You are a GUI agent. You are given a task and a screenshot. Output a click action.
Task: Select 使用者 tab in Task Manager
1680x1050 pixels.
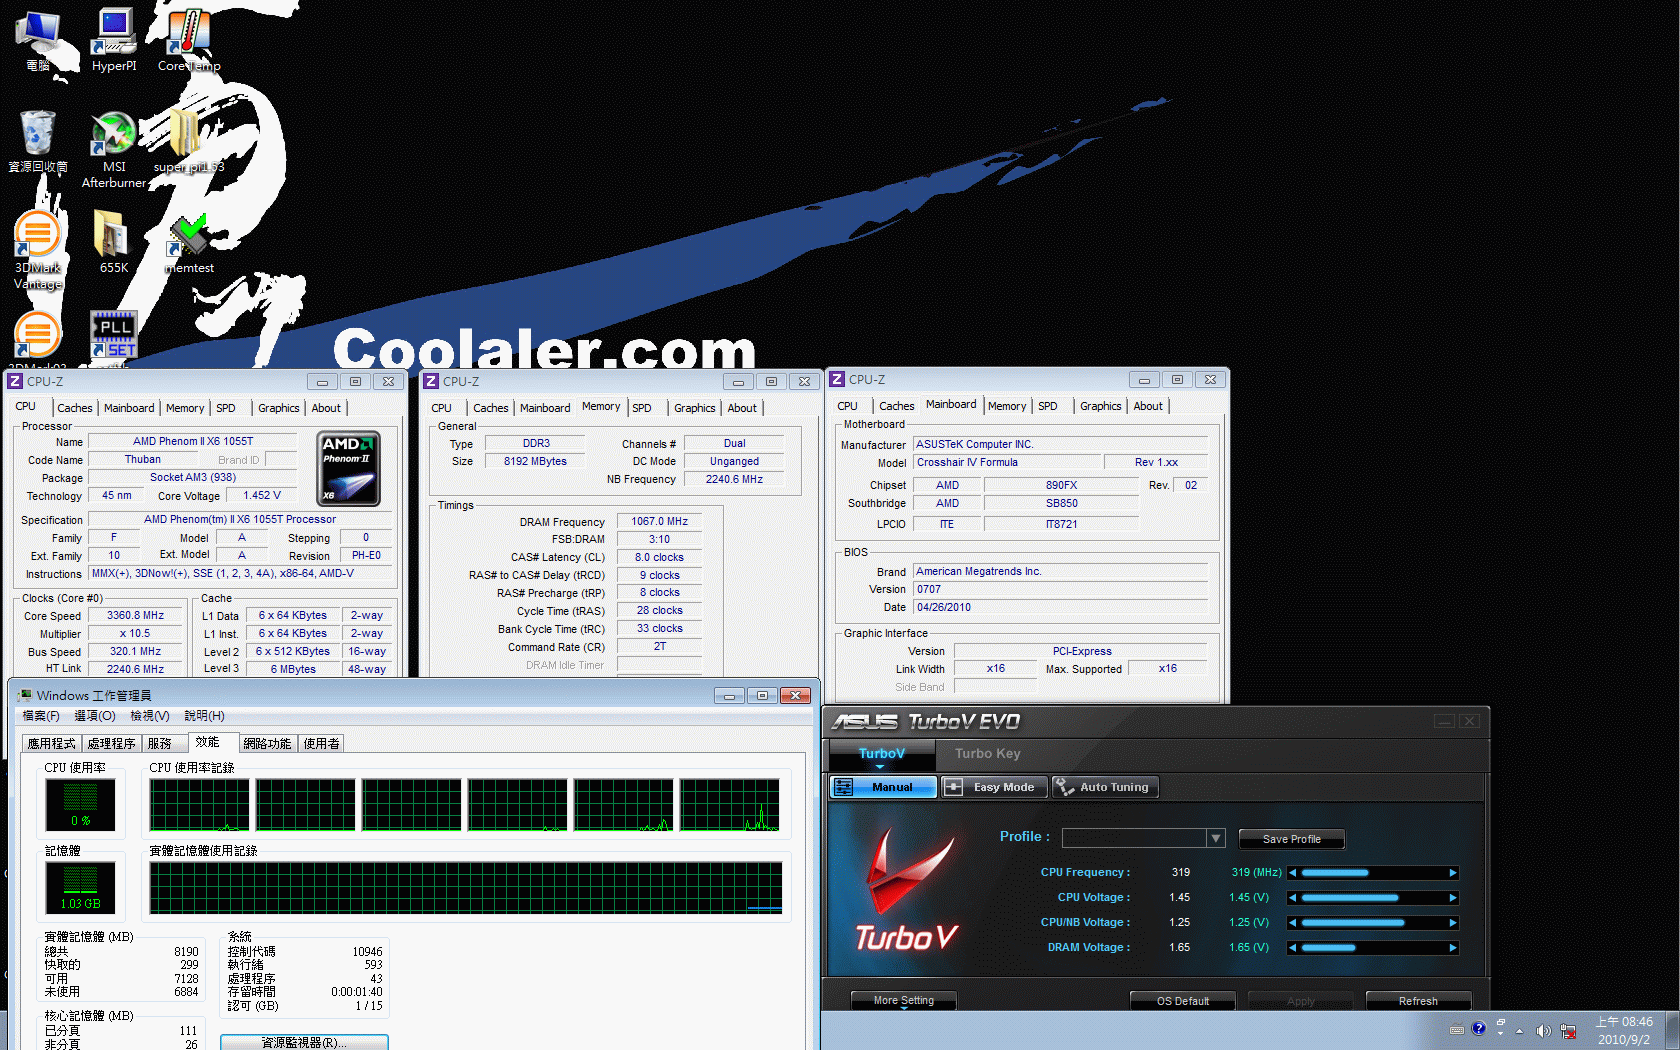pyautogui.click(x=321, y=743)
